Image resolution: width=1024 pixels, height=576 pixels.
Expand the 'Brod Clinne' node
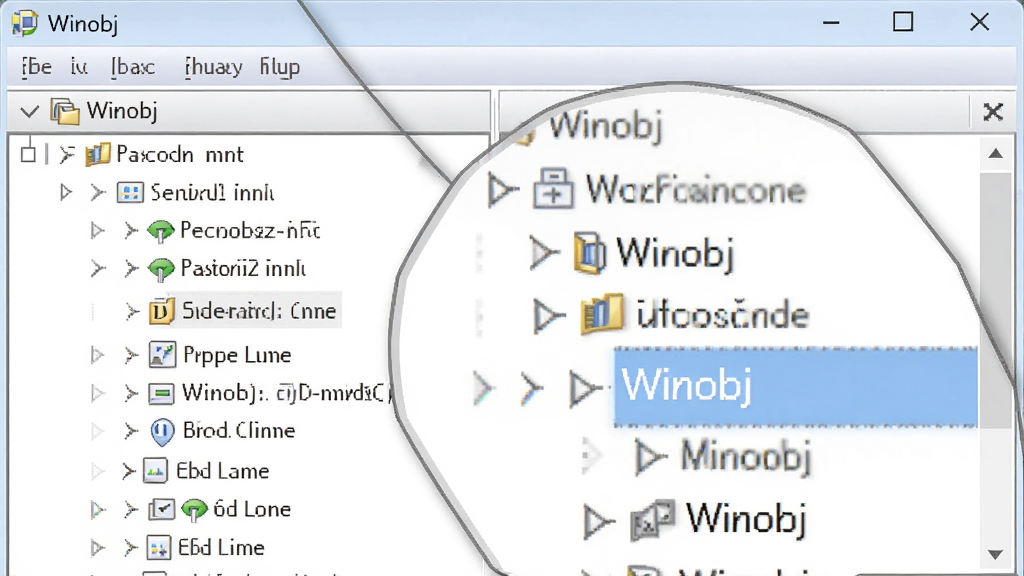[x=97, y=432]
